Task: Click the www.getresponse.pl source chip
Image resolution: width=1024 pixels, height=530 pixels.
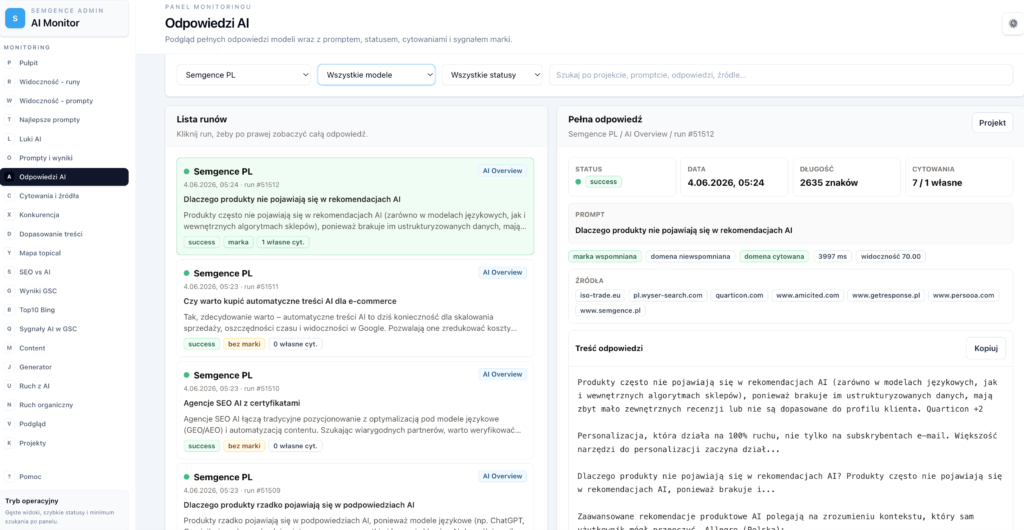Action: 886,295
